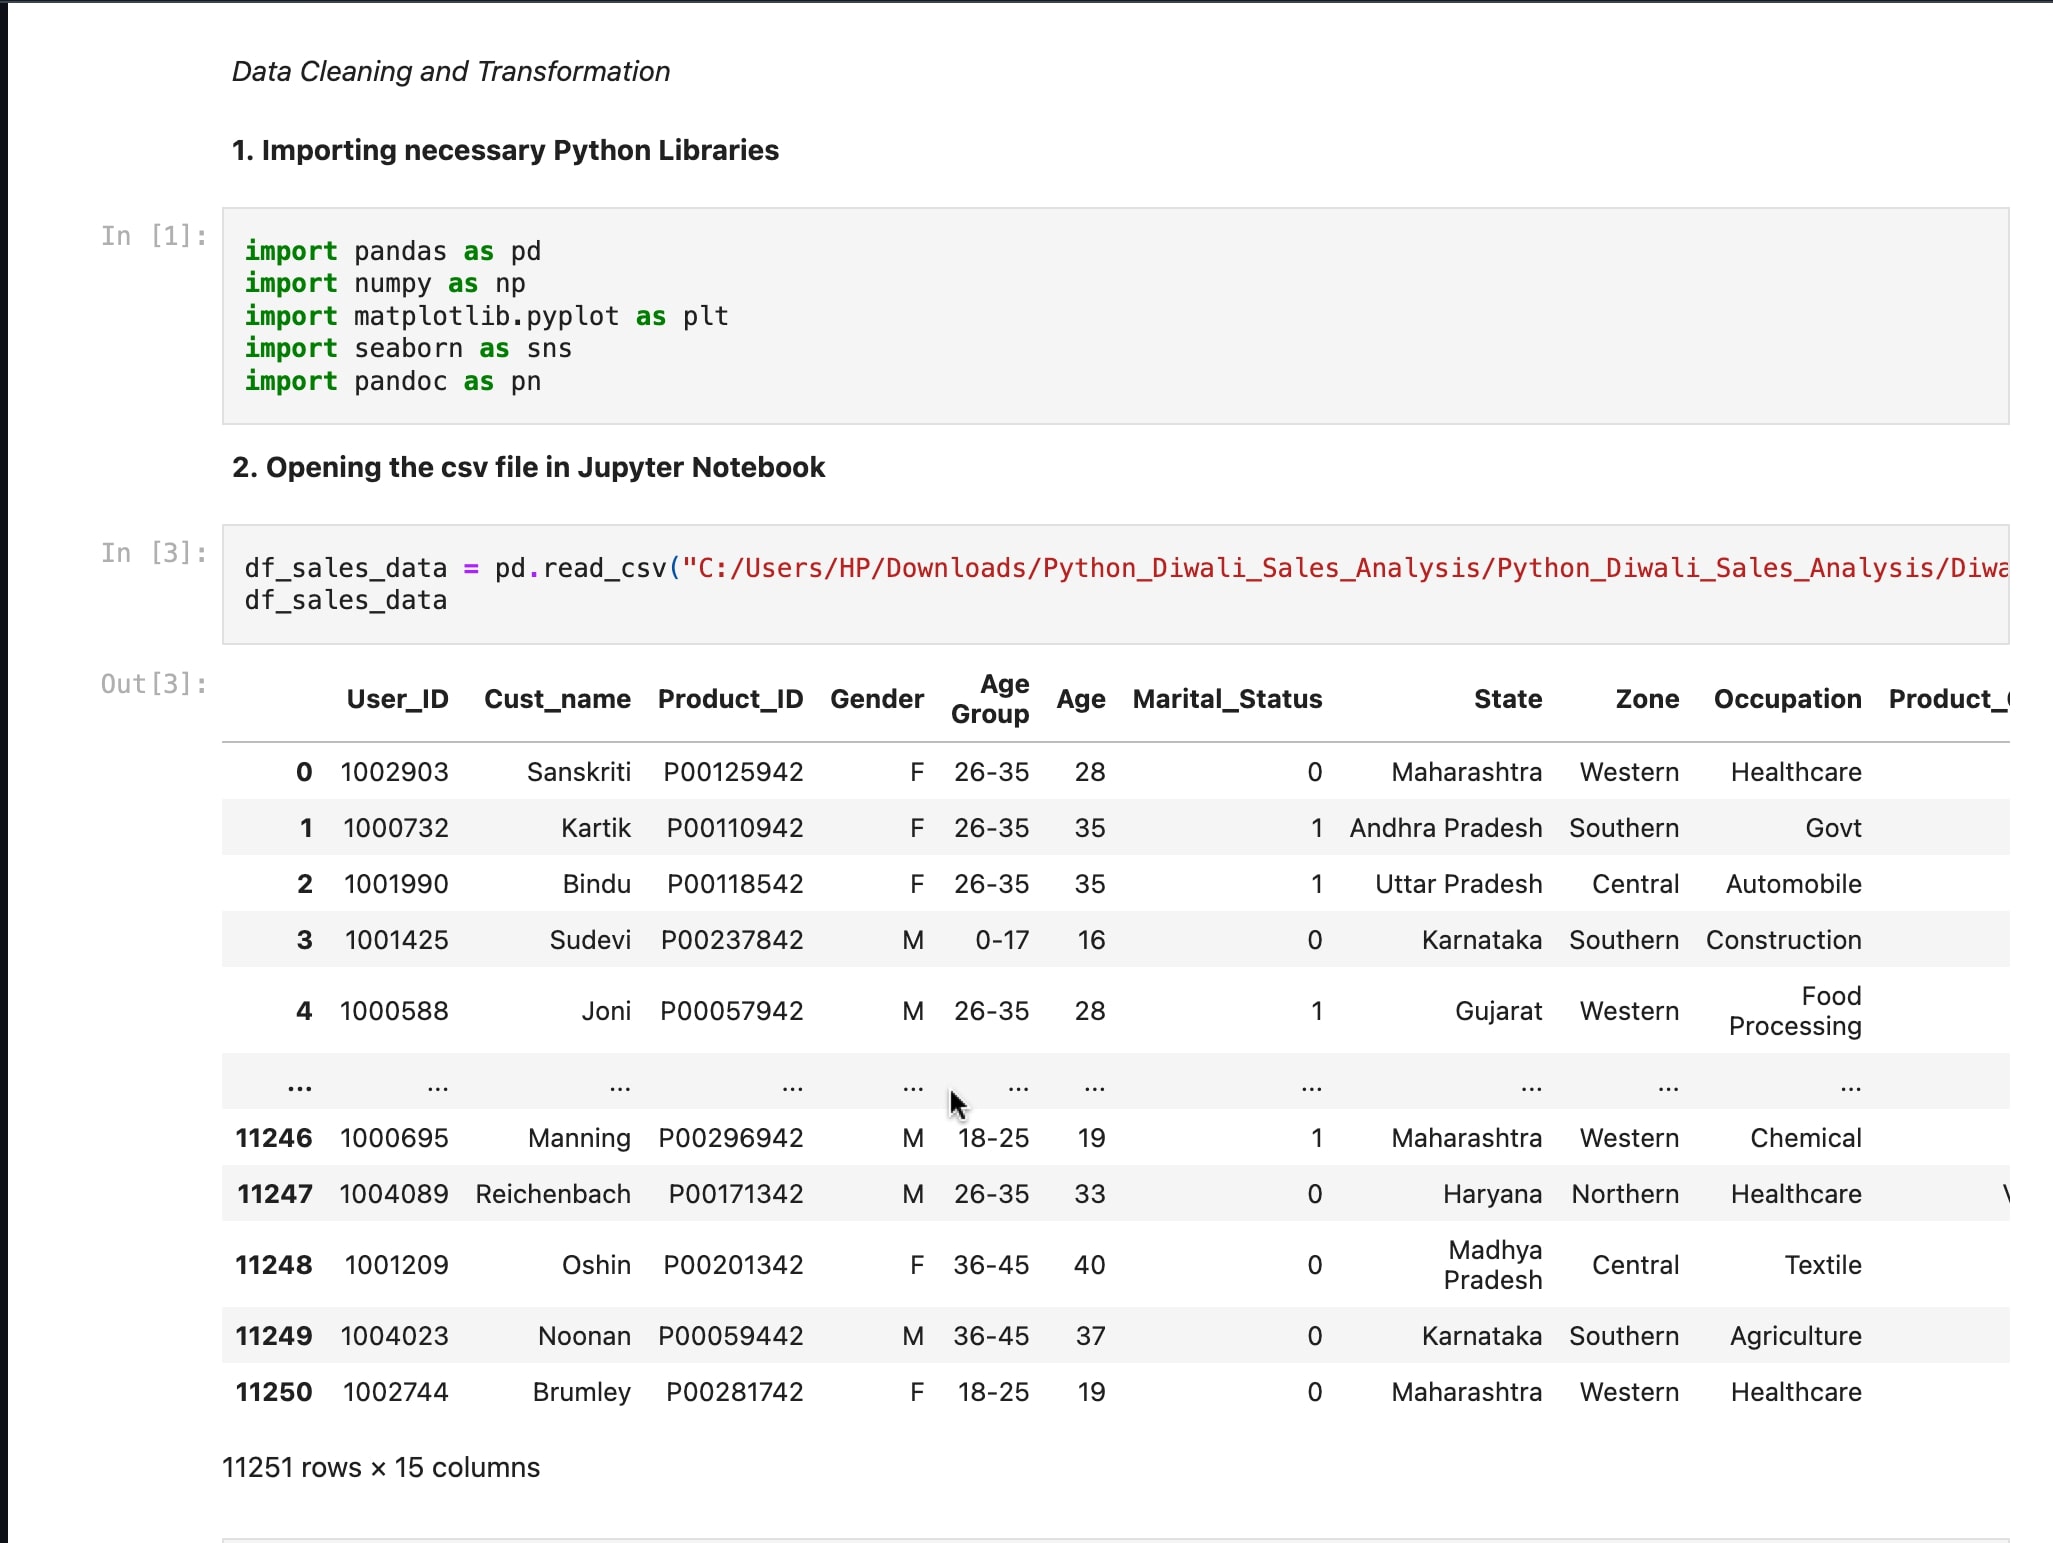
Task: Click the Zone column header
Action: 1647,699
